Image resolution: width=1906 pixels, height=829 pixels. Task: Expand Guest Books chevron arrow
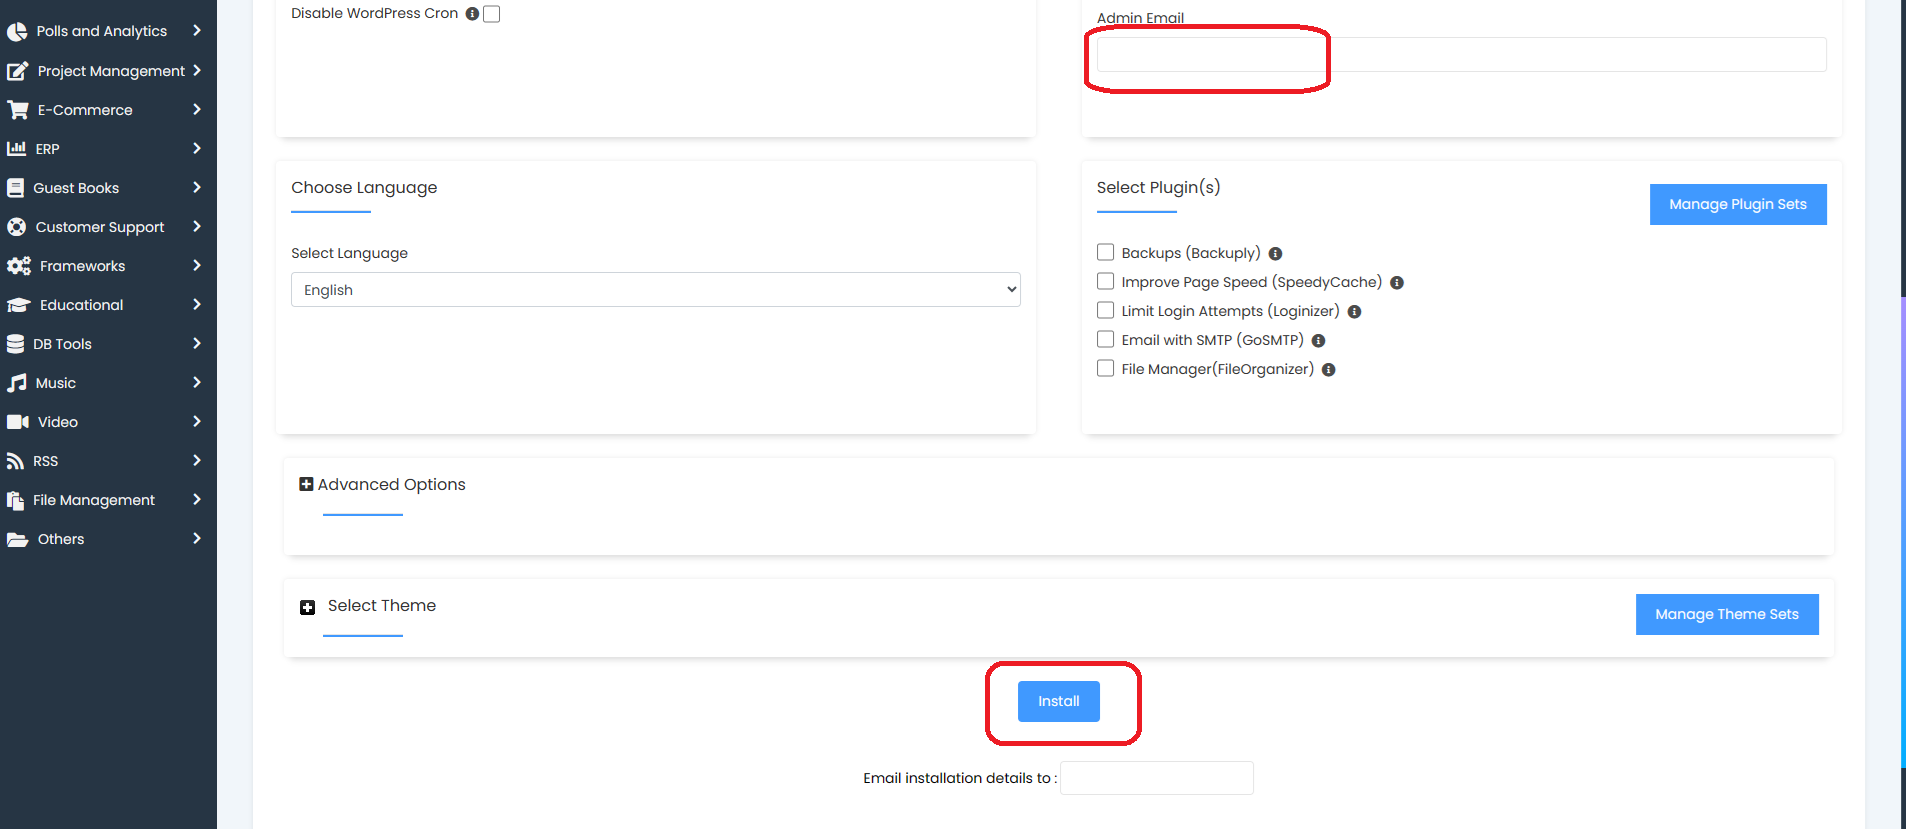pyautogui.click(x=197, y=187)
